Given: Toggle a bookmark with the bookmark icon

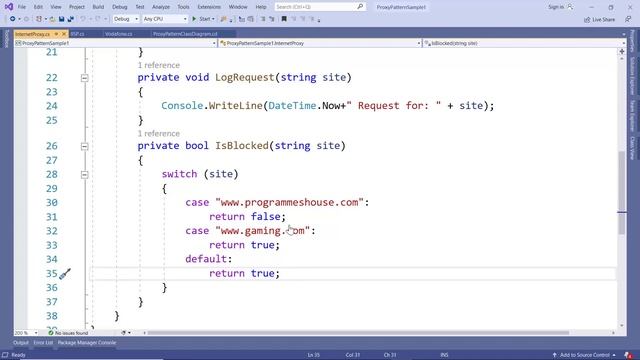Looking at the screenshot, I should point(284,19).
